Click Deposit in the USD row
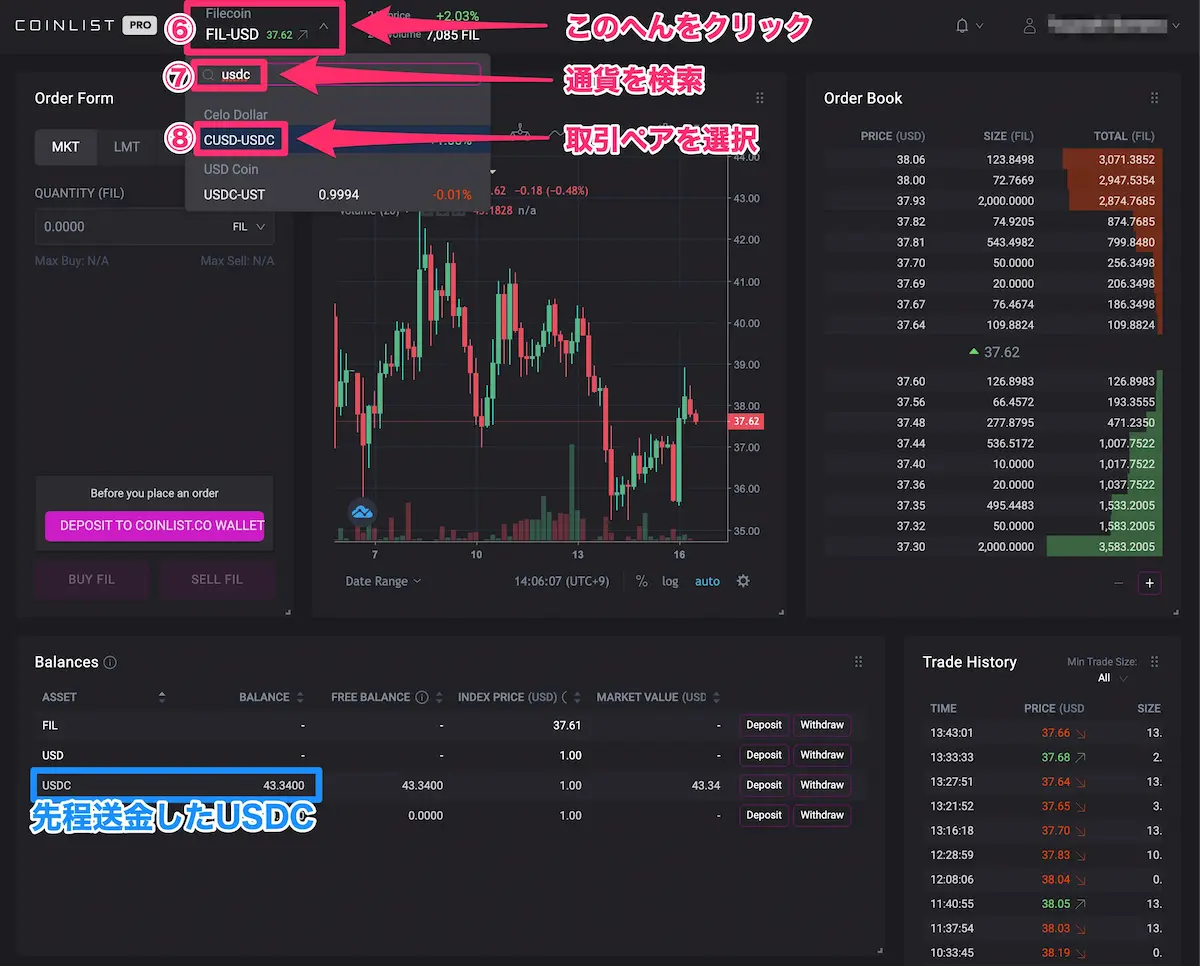1200x966 pixels. [764, 755]
